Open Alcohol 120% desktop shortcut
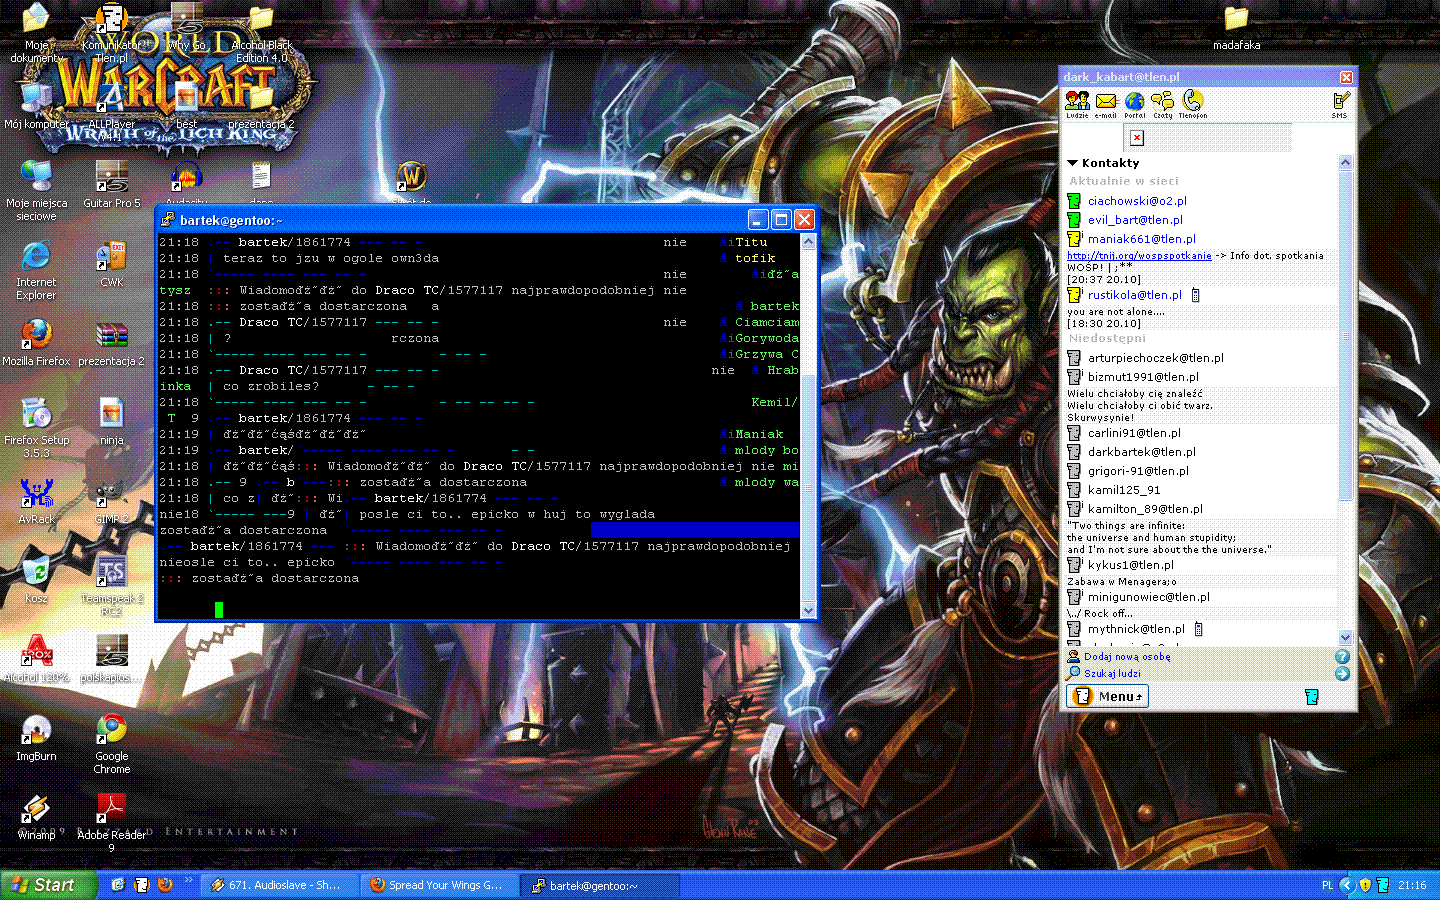Screen dimensions: 1440x900 [x=36, y=659]
